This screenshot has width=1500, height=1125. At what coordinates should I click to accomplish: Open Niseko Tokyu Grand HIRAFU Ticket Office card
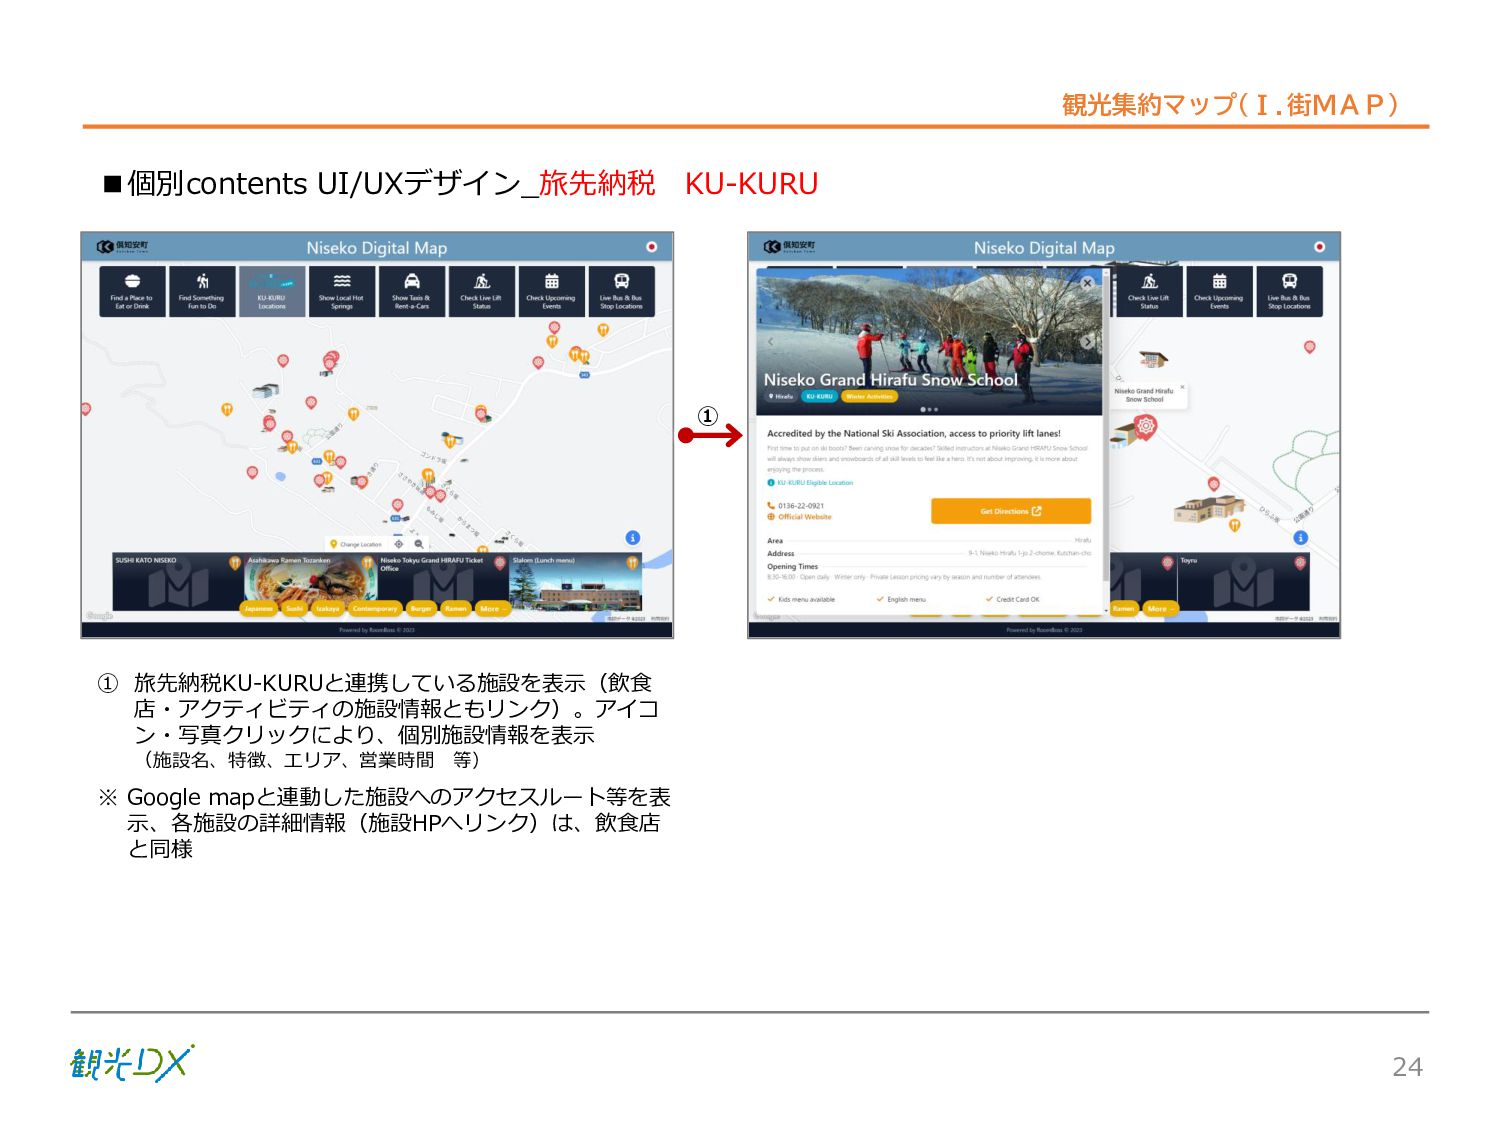443,581
